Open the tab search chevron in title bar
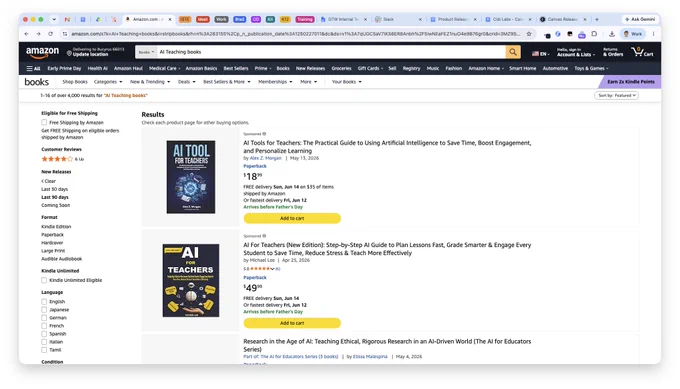680x389 pixels. click(54, 20)
